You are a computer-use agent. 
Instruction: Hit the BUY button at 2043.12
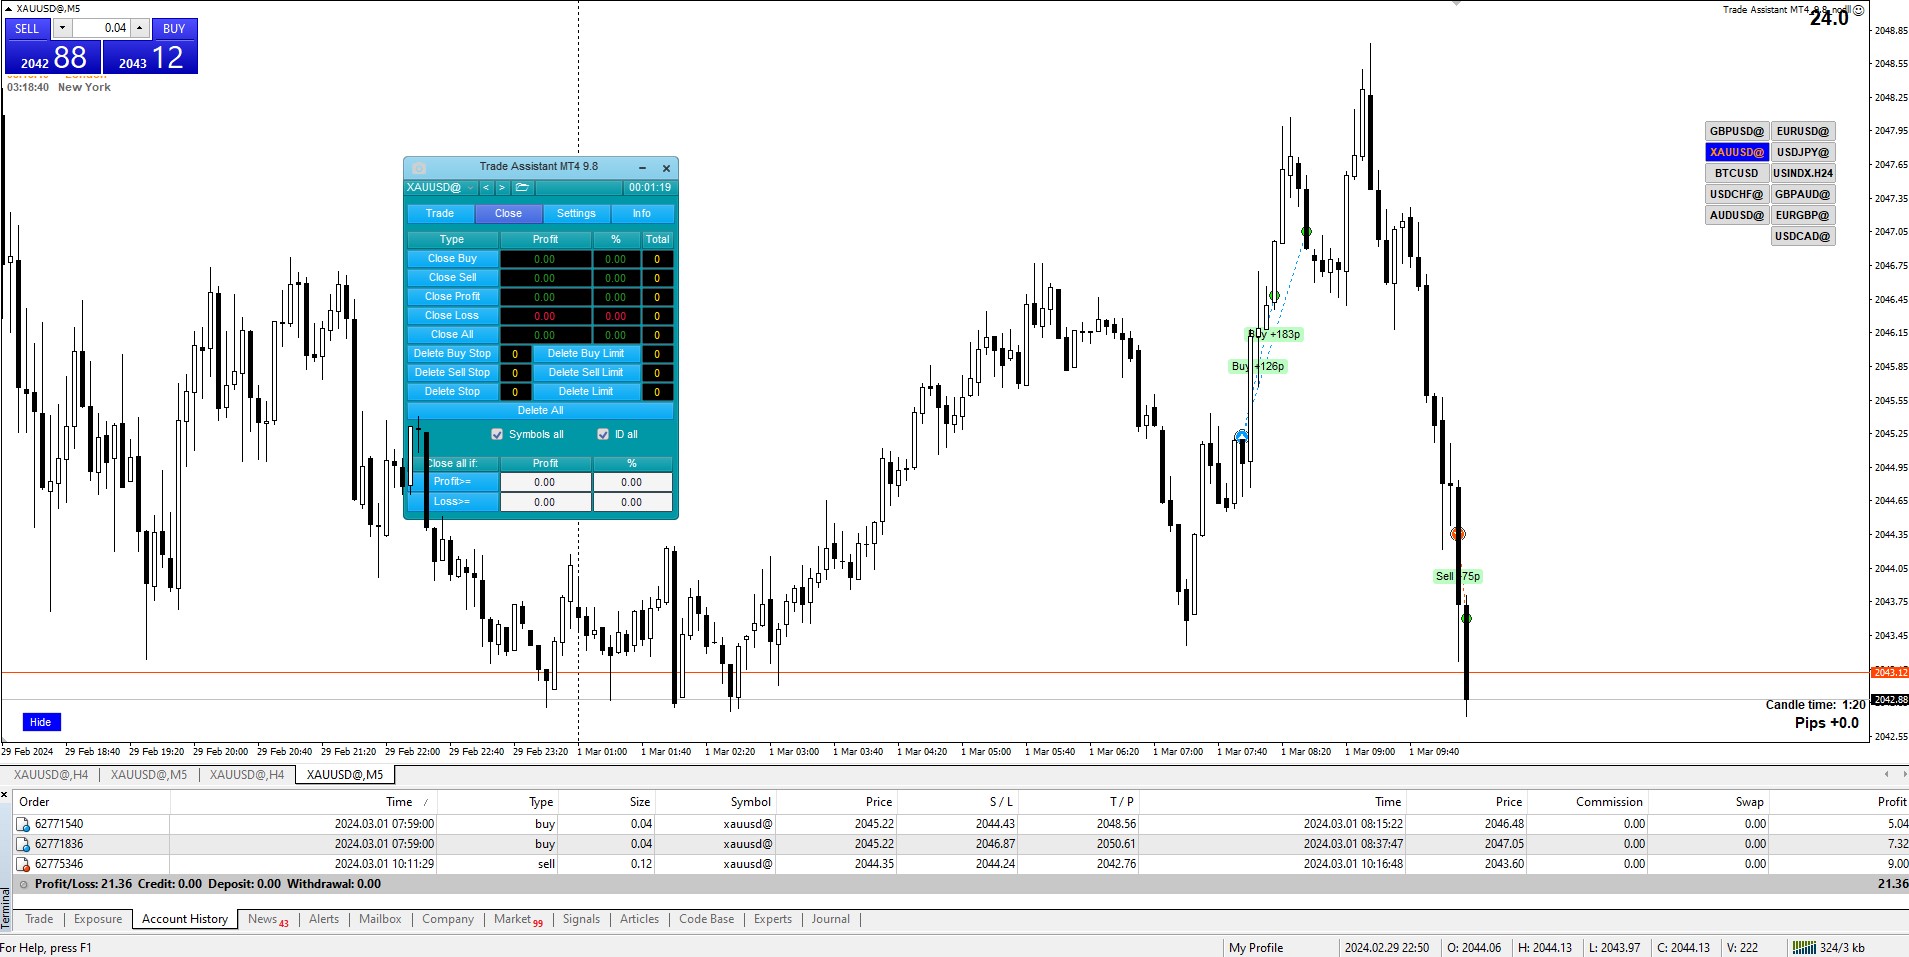tap(150, 57)
